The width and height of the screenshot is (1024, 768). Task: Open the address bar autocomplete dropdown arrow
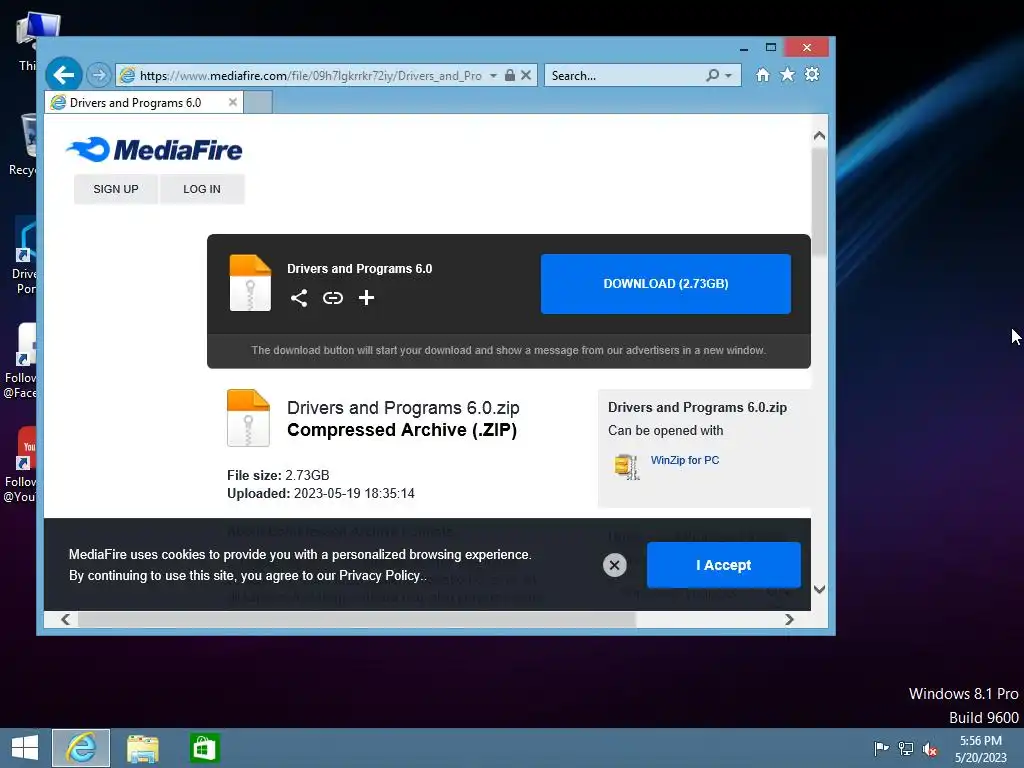[493, 76]
